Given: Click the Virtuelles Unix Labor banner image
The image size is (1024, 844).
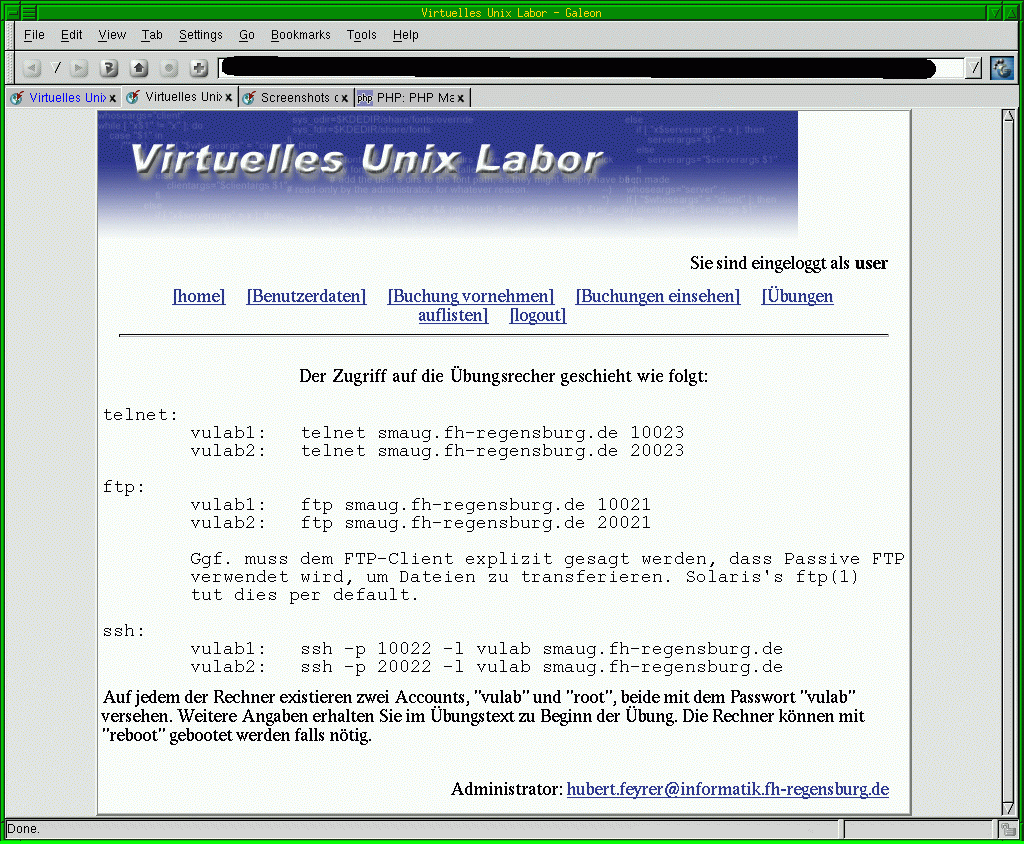Looking at the screenshot, I should click(447, 174).
